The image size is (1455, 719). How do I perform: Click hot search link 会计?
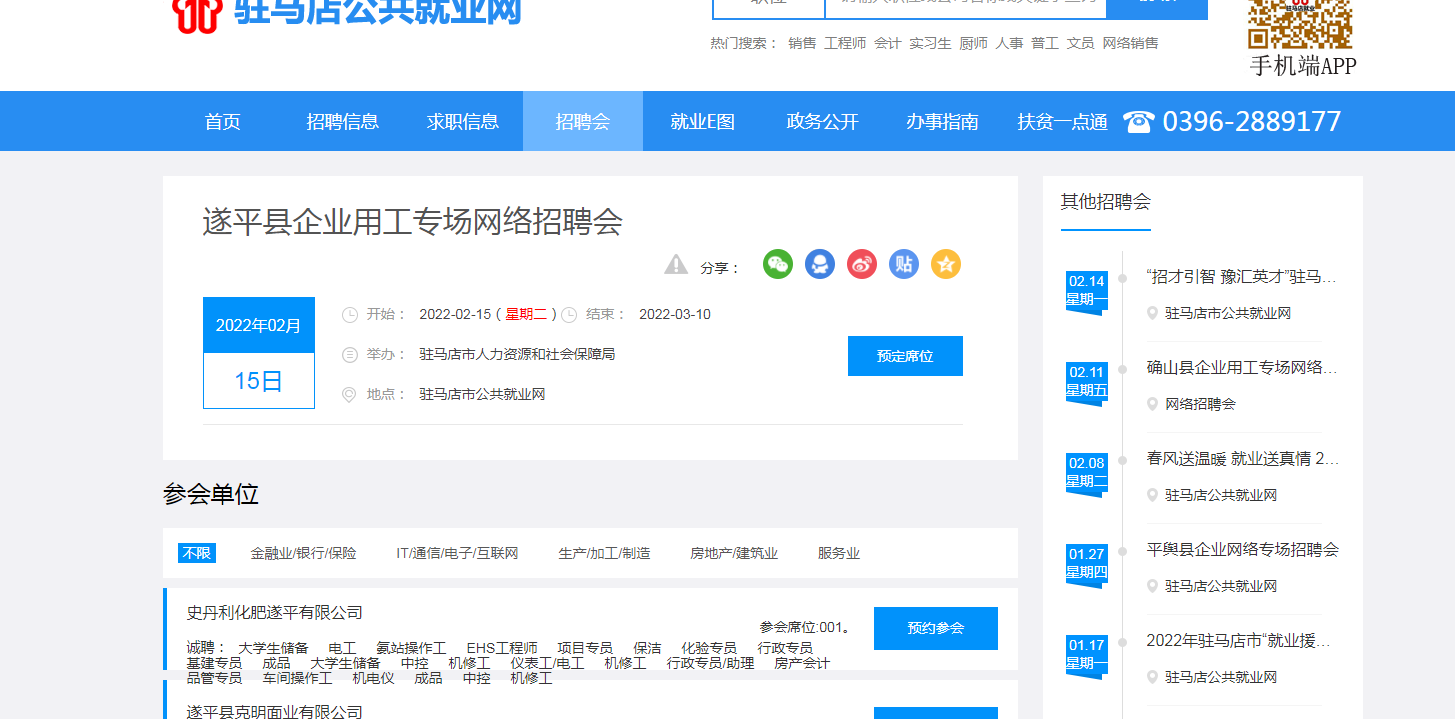click(888, 43)
